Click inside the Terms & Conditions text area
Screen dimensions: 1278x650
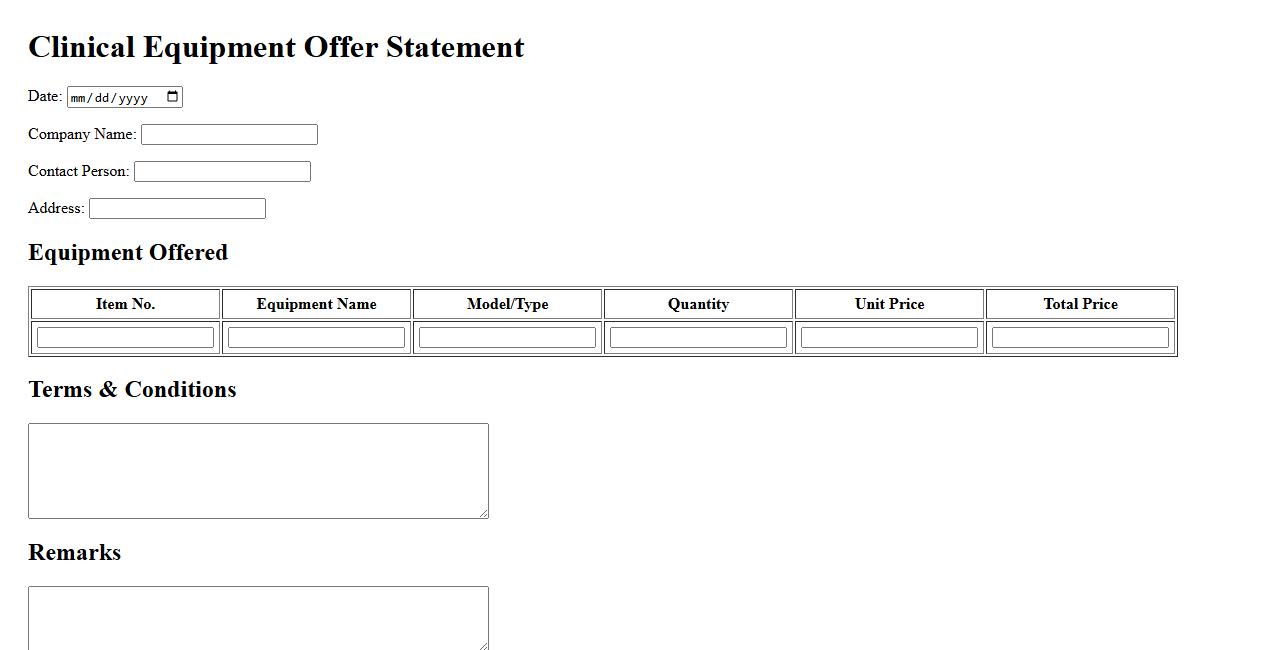pos(258,471)
